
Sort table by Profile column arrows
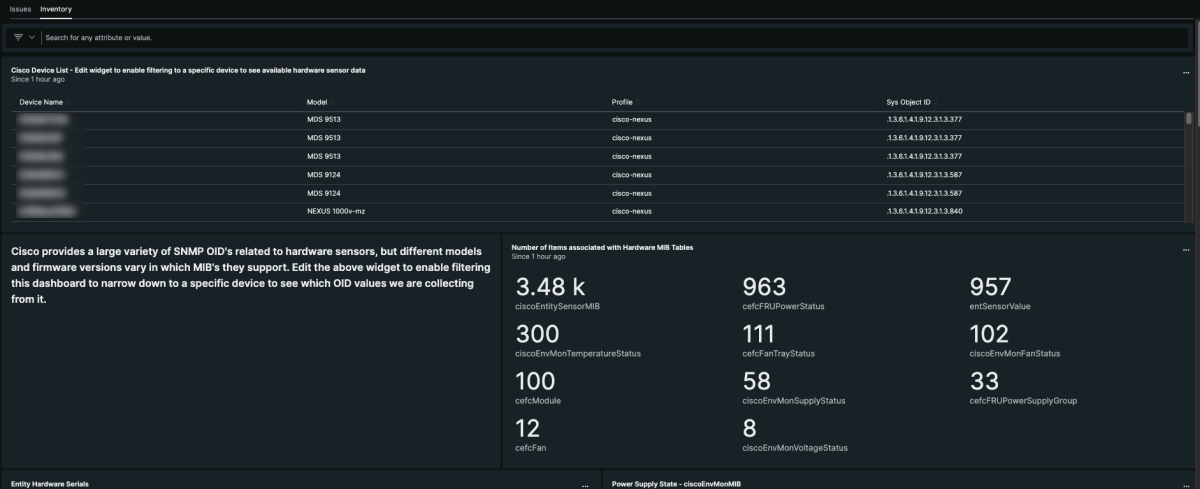pos(638,102)
